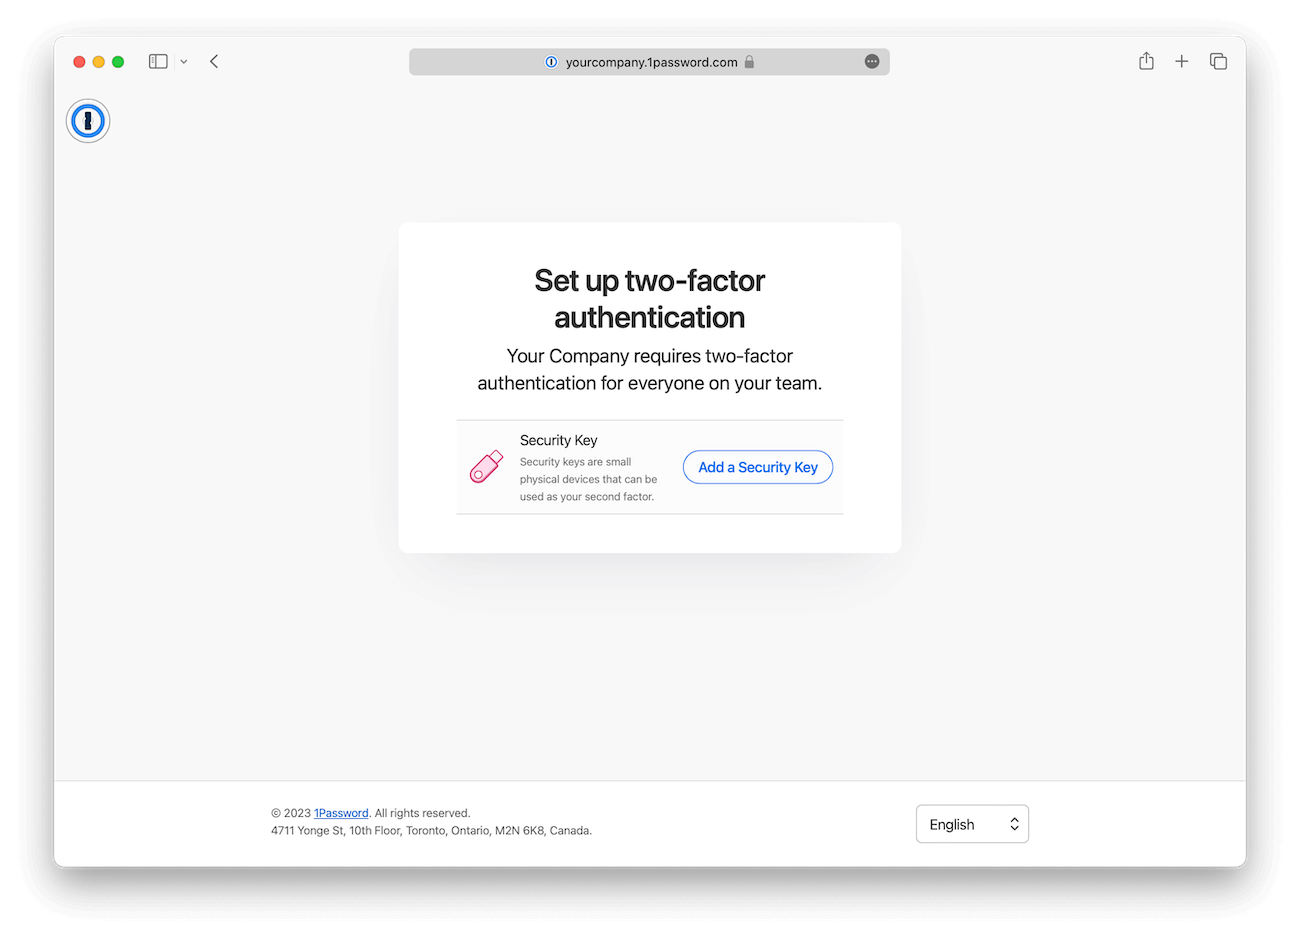Open a new tab with the plus icon
This screenshot has width=1300, height=938.
(x=1181, y=61)
